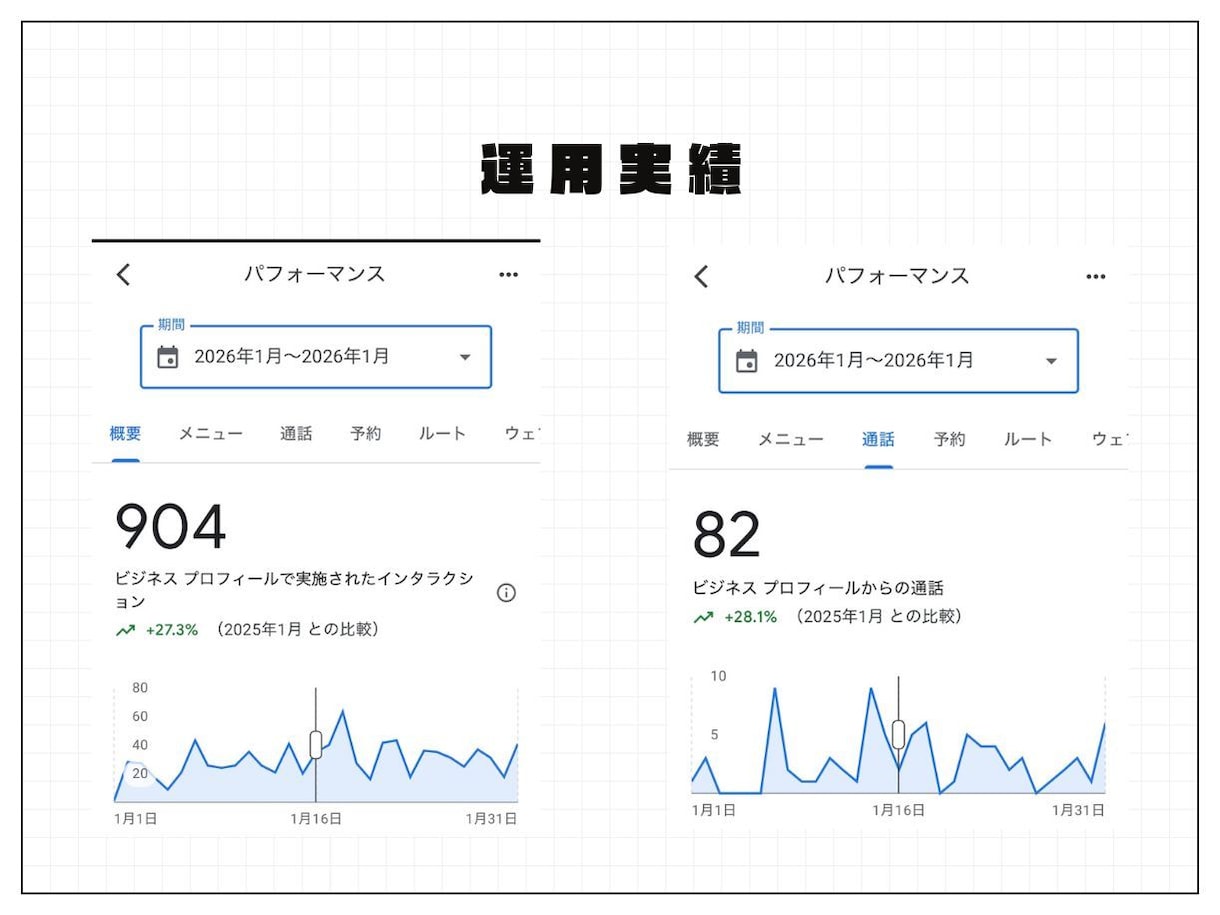Select メニュー tab in left panel

(x=211, y=434)
